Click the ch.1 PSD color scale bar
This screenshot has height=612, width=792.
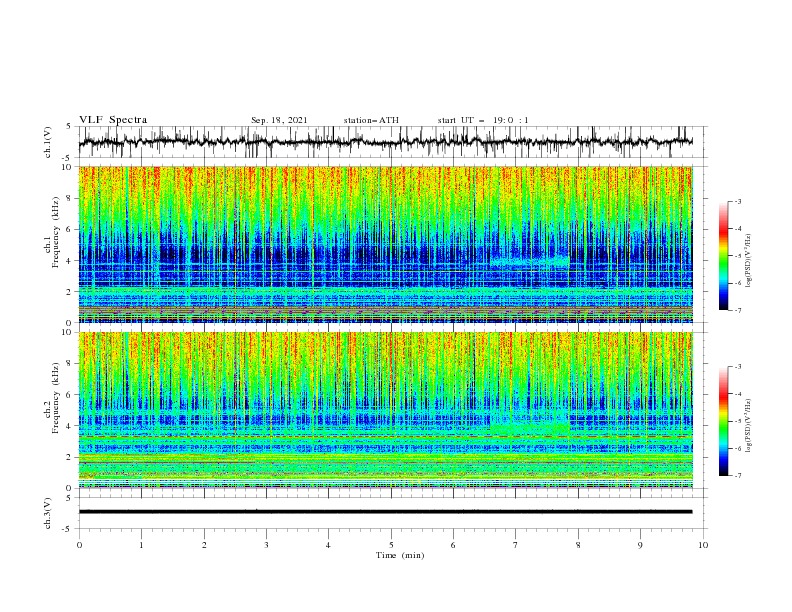[x=723, y=256]
